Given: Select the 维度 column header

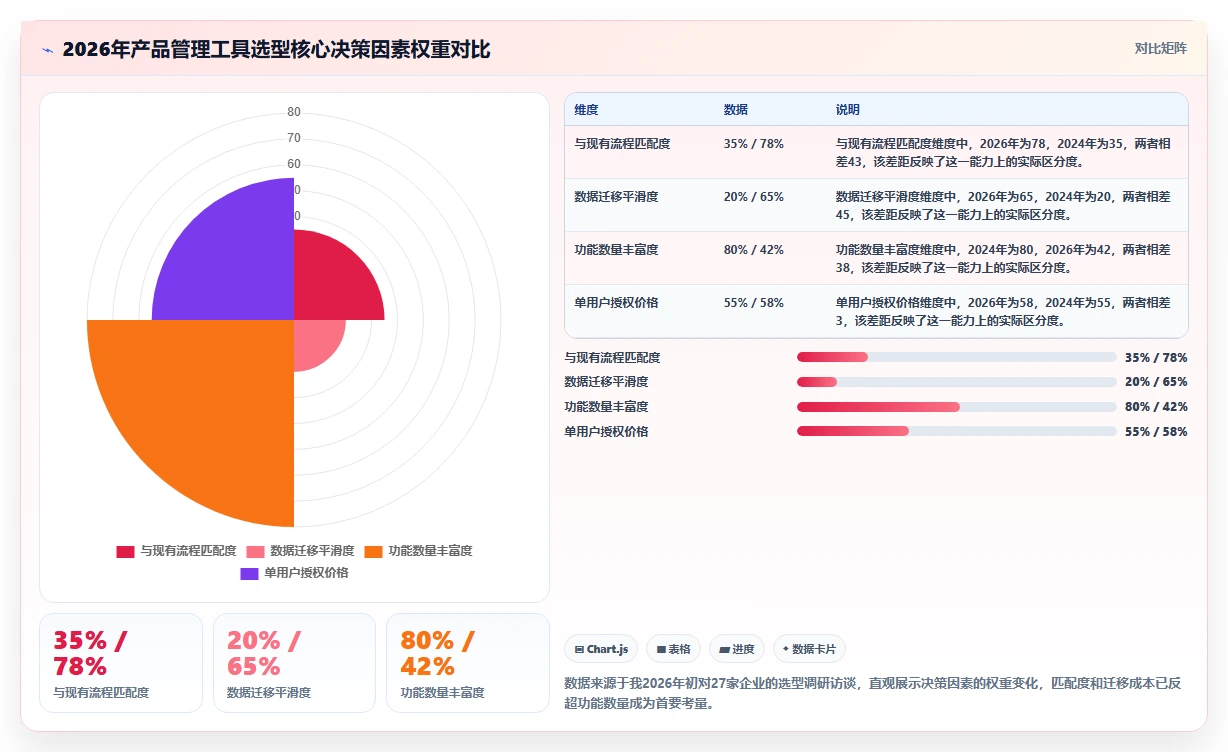Looking at the screenshot, I should click(586, 110).
